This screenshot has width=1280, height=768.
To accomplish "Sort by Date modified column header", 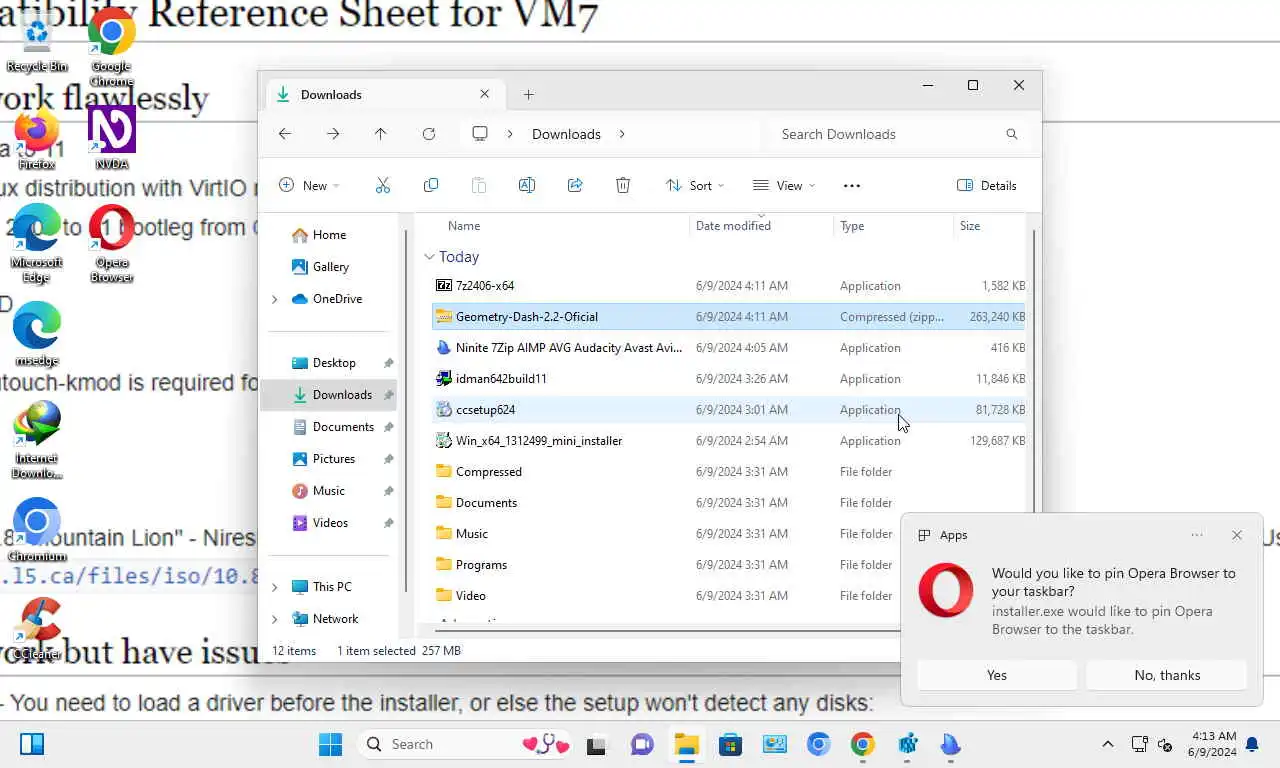I will point(733,226).
